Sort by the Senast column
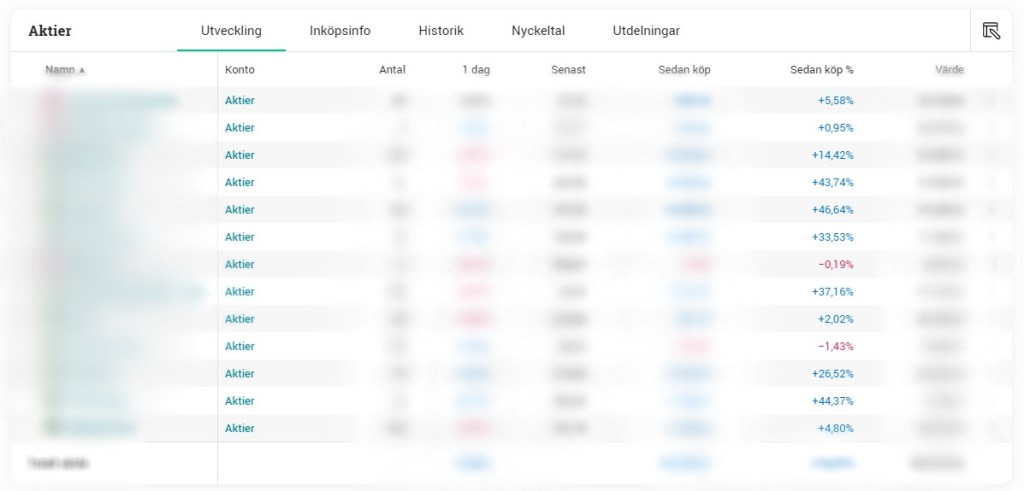The image size is (1024, 491). coord(568,70)
